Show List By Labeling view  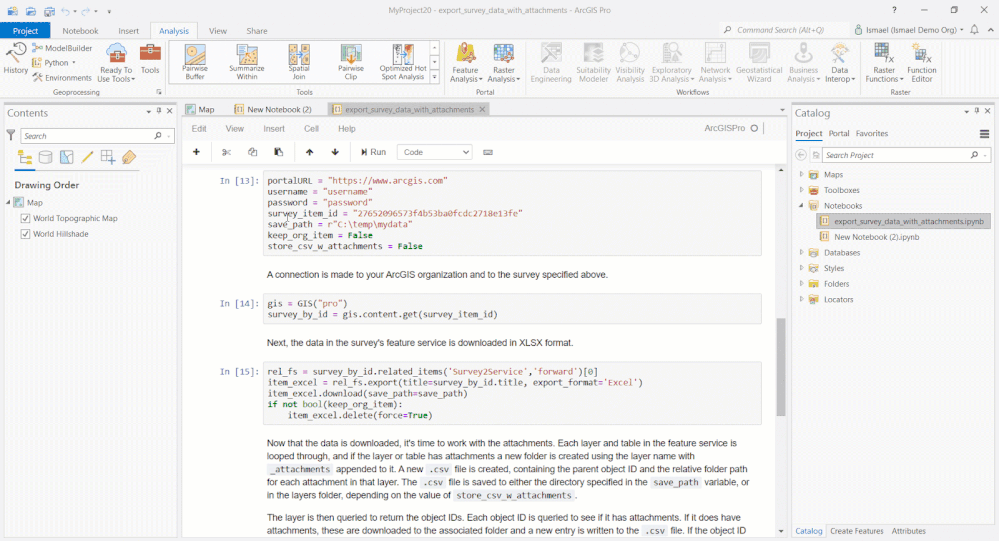point(129,157)
